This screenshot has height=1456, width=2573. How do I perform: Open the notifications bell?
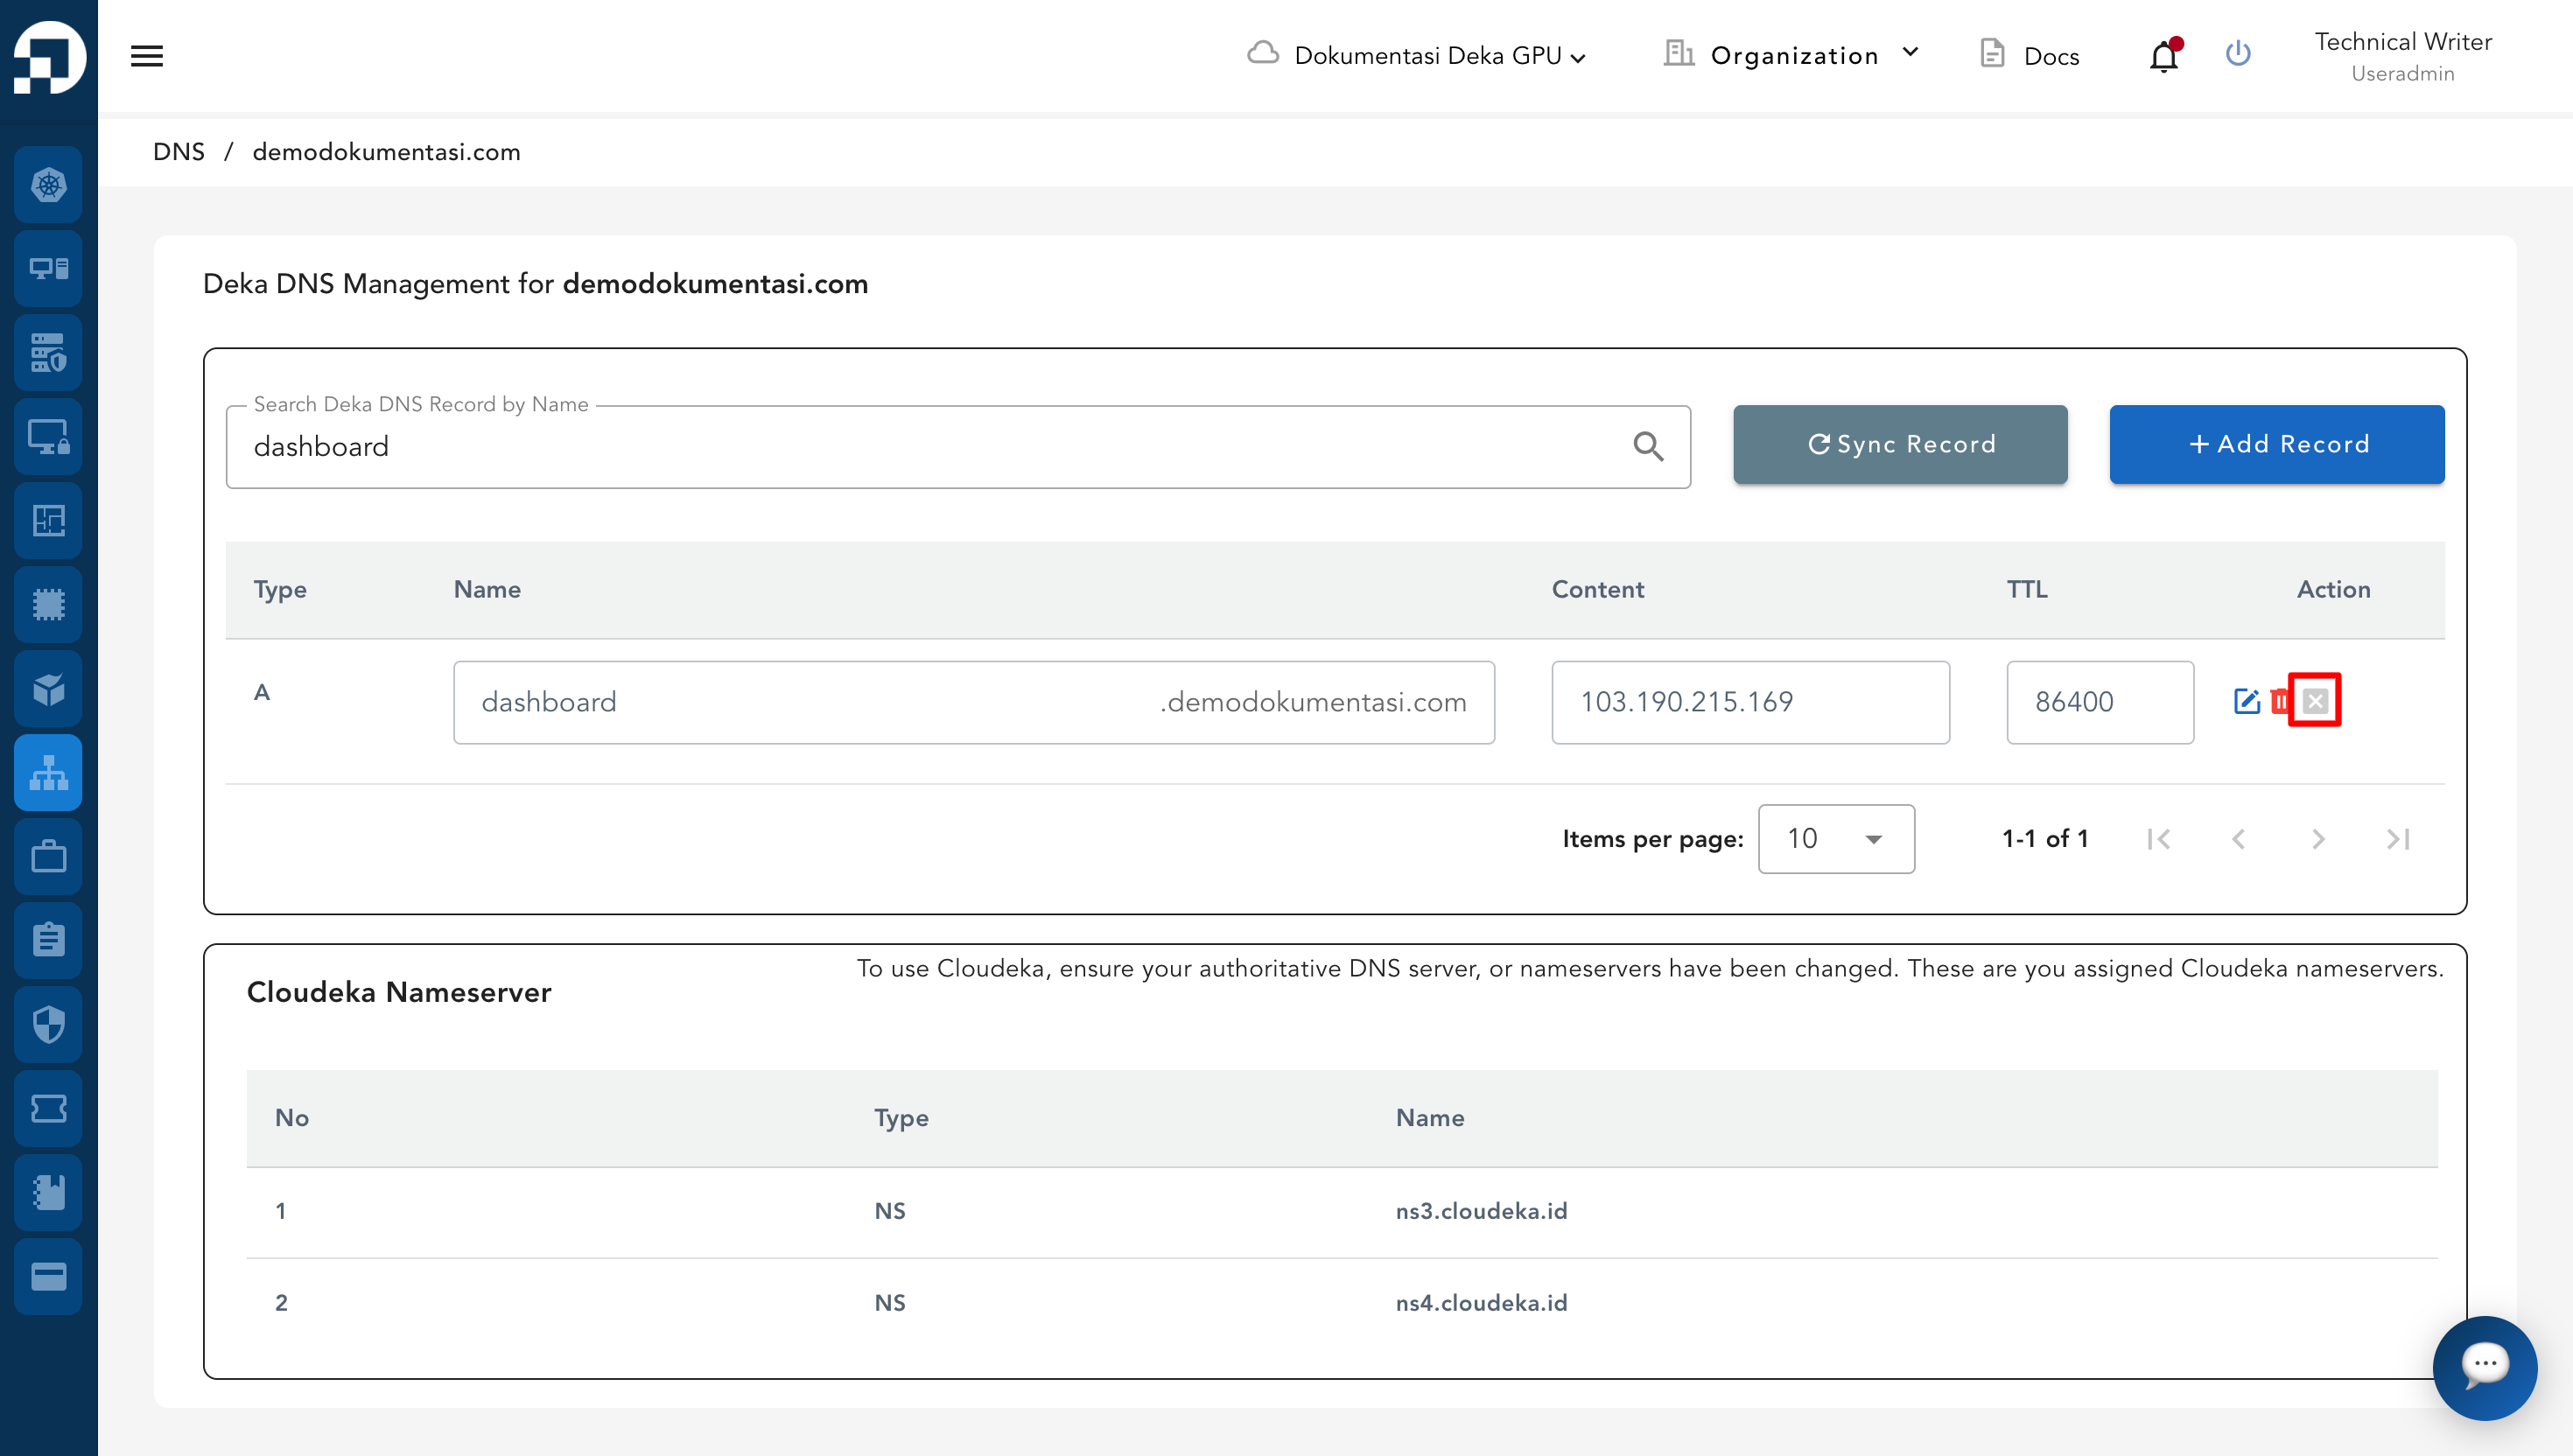click(x=2163, y=56)
